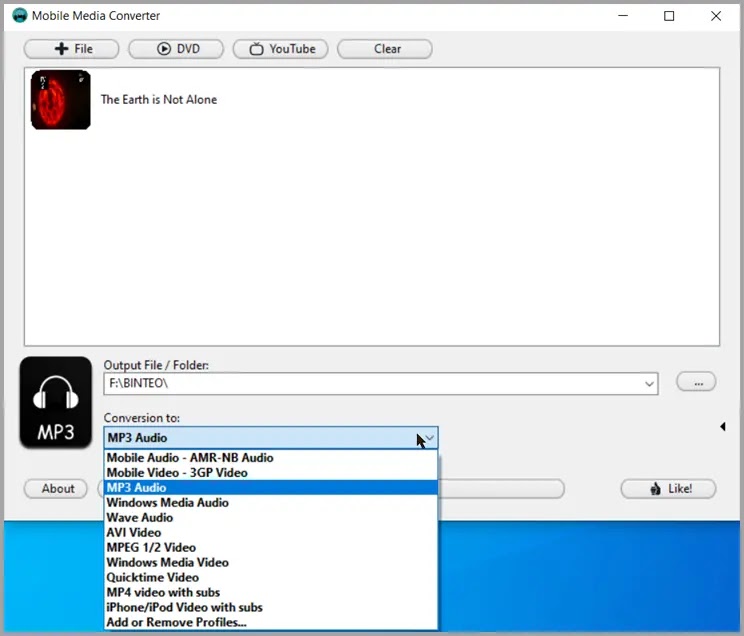Select MPEG 1/2 Video option
This screenshot has width=744, height=636.
[x=271, y=547]
